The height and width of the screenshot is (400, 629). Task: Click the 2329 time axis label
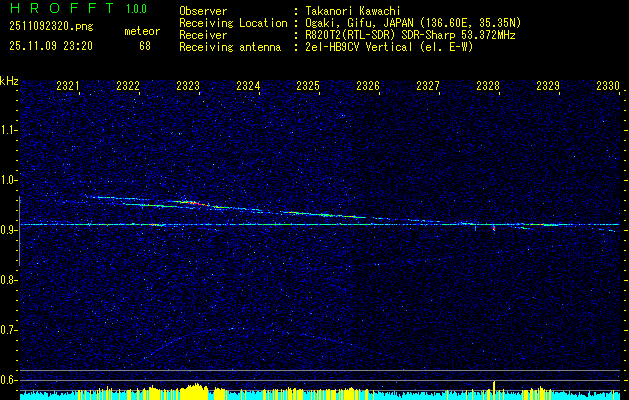(x=548, y=85)
